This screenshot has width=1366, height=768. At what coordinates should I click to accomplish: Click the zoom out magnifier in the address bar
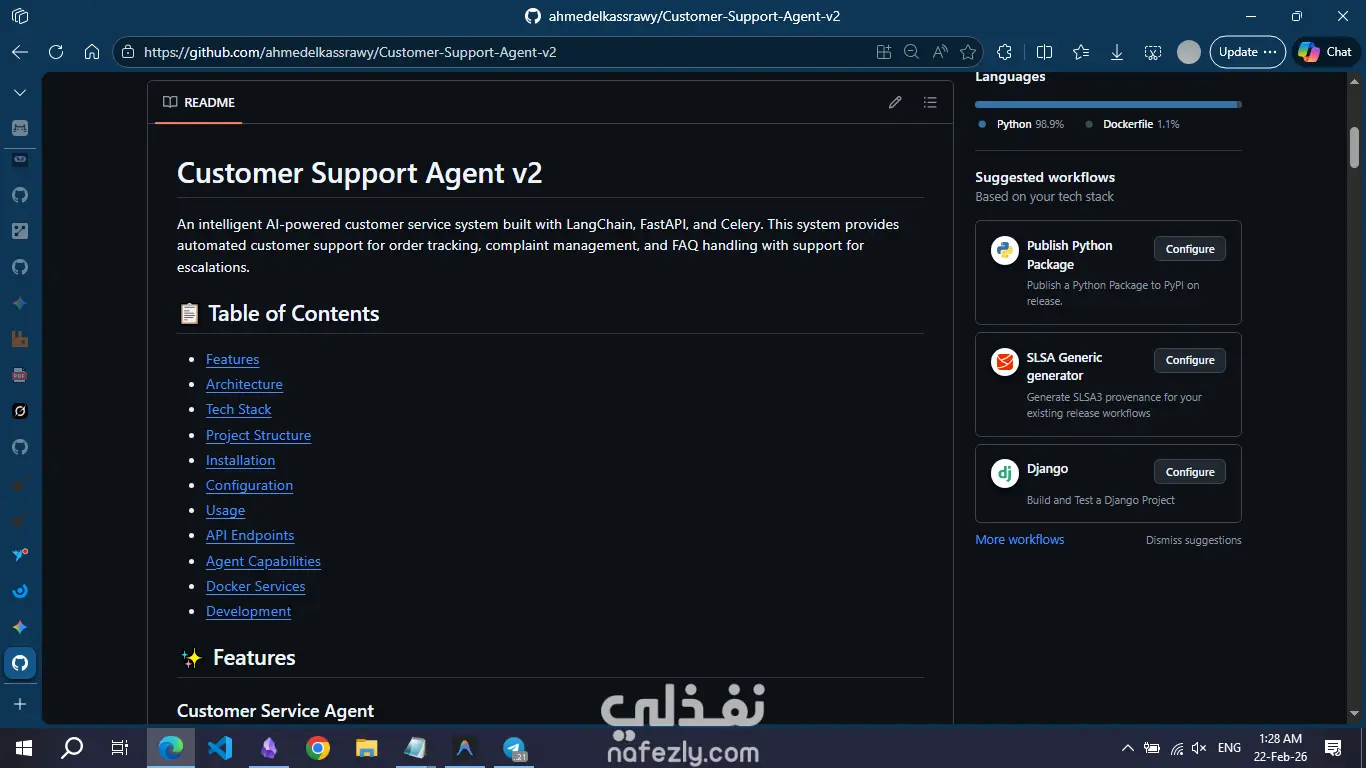point(911,52)
